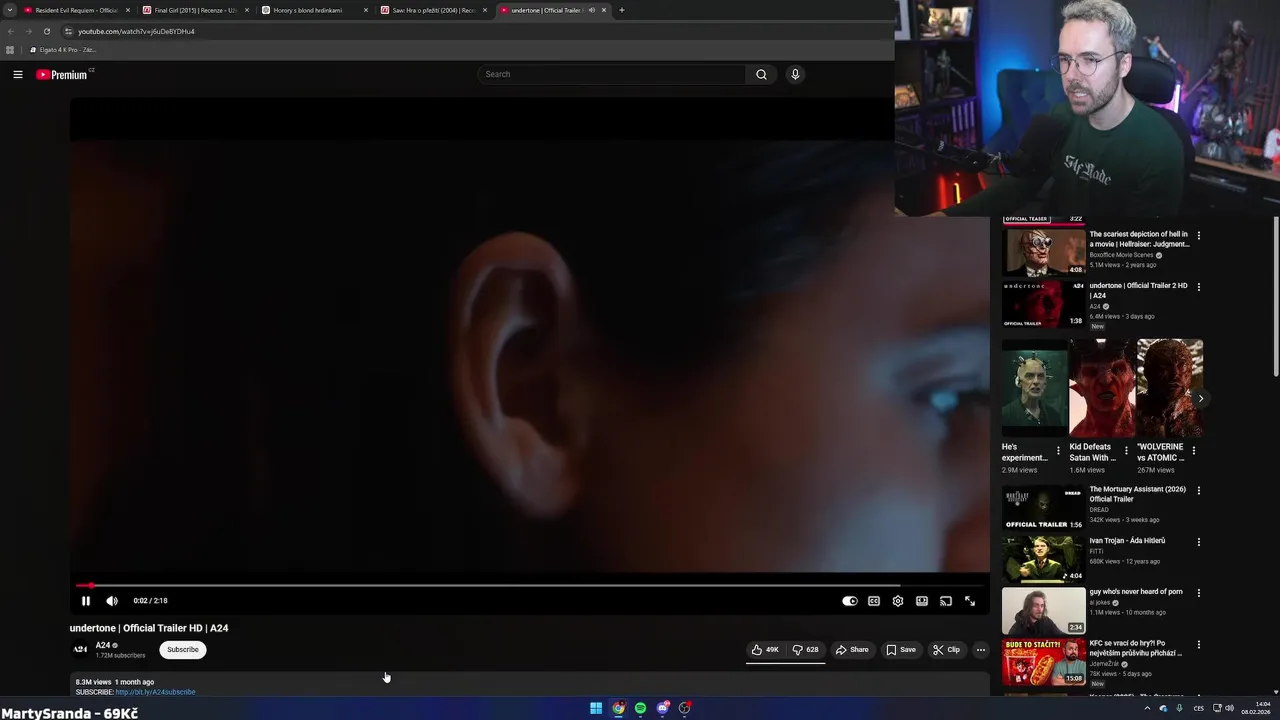
Task: Open options for WOLVERINE vs ATOMIC short
Action: pos(1193,451)
